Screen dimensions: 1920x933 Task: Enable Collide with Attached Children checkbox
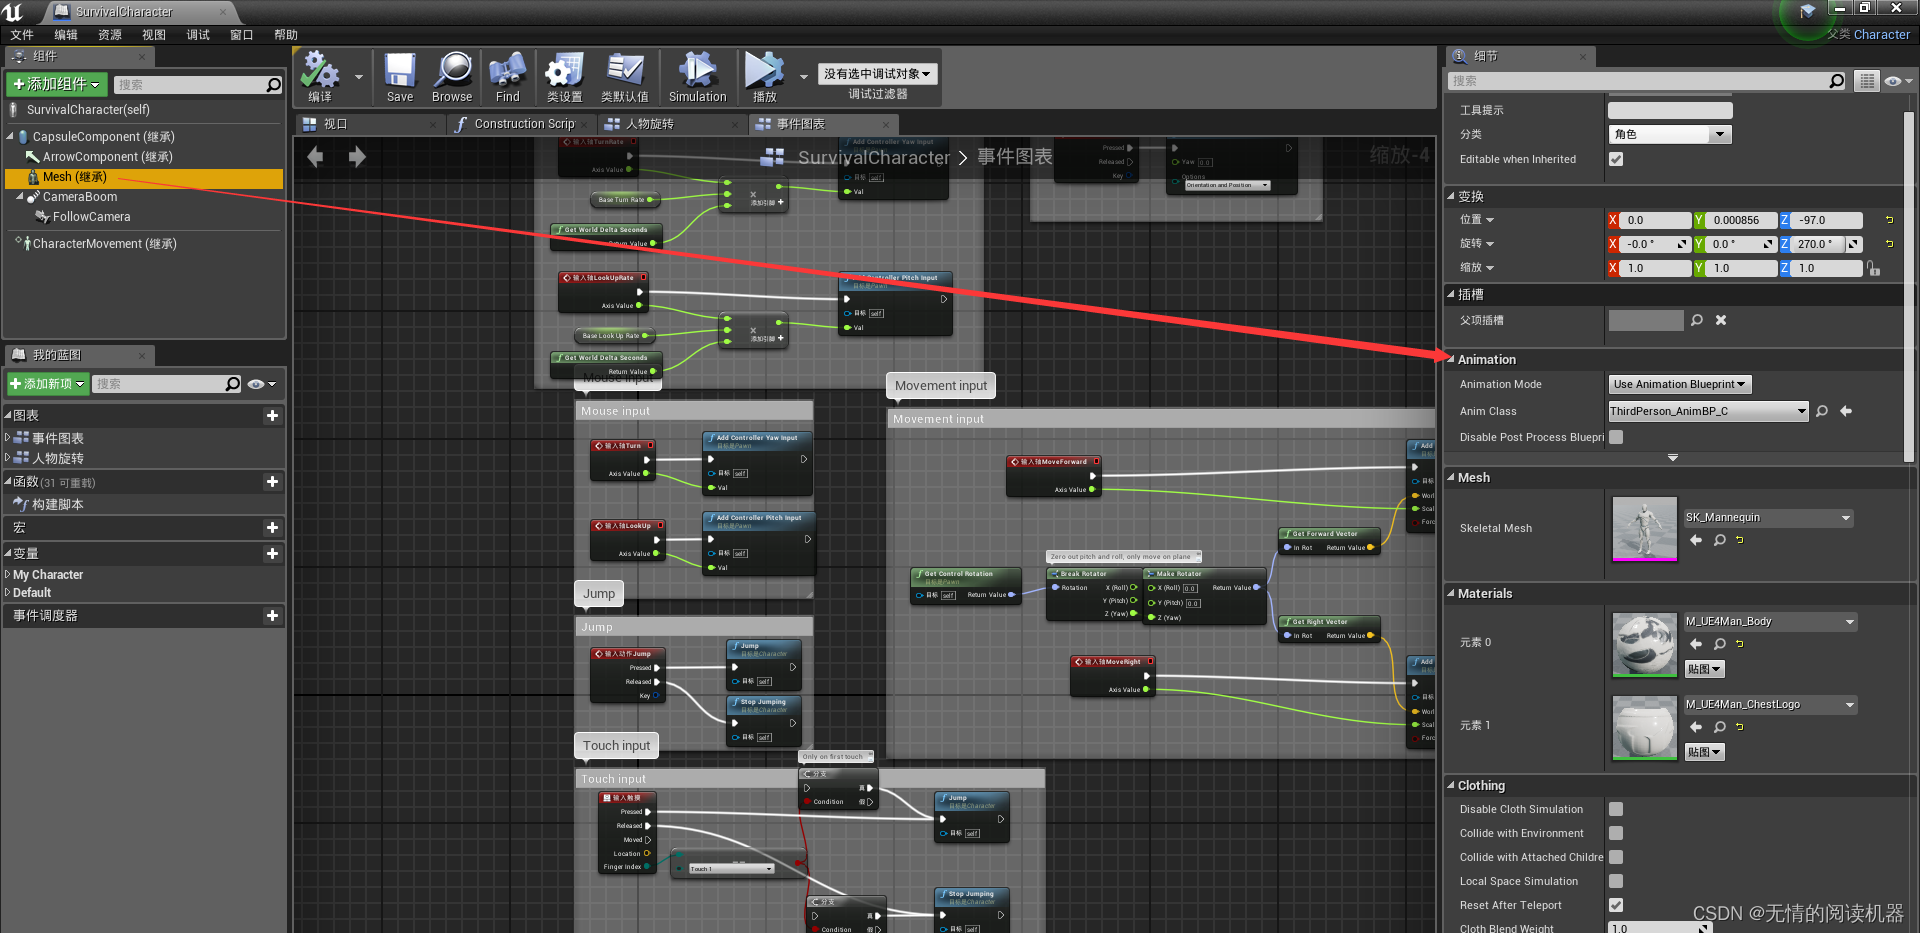coord(1616,857)
